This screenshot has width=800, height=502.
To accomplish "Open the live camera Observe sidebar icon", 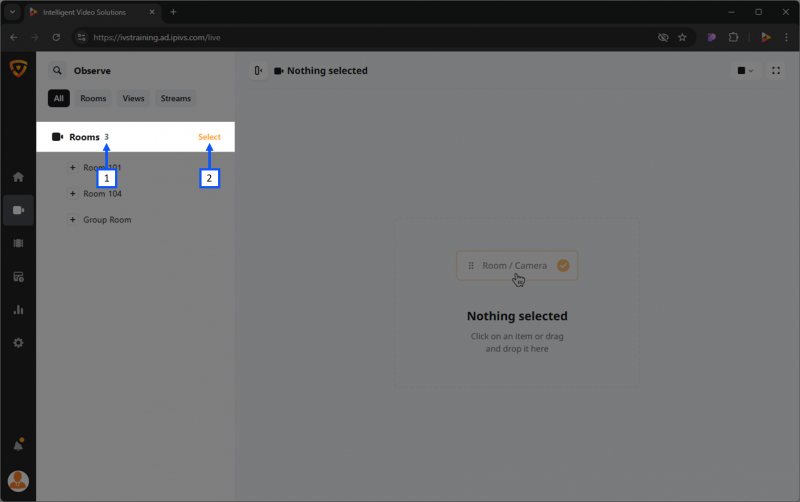I will [18, 210].
